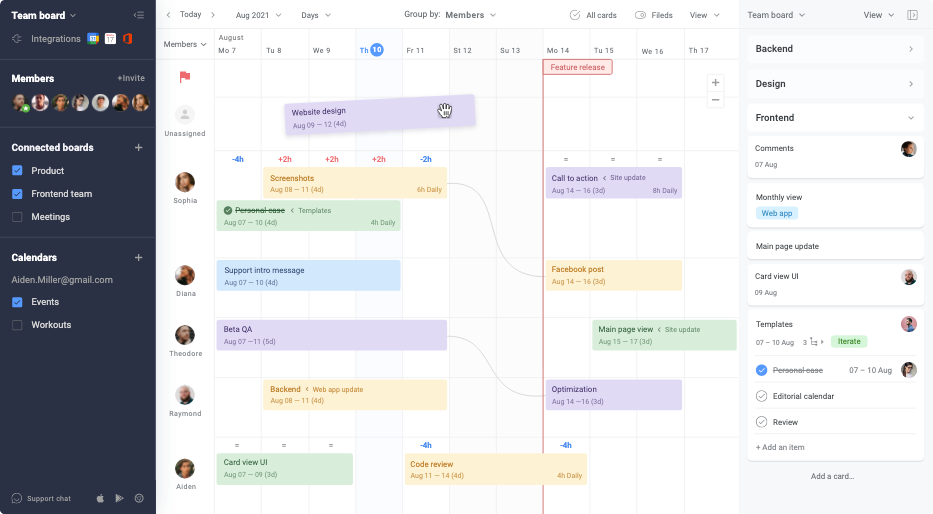Click the Unassigned avatar icon

[185, 114]
